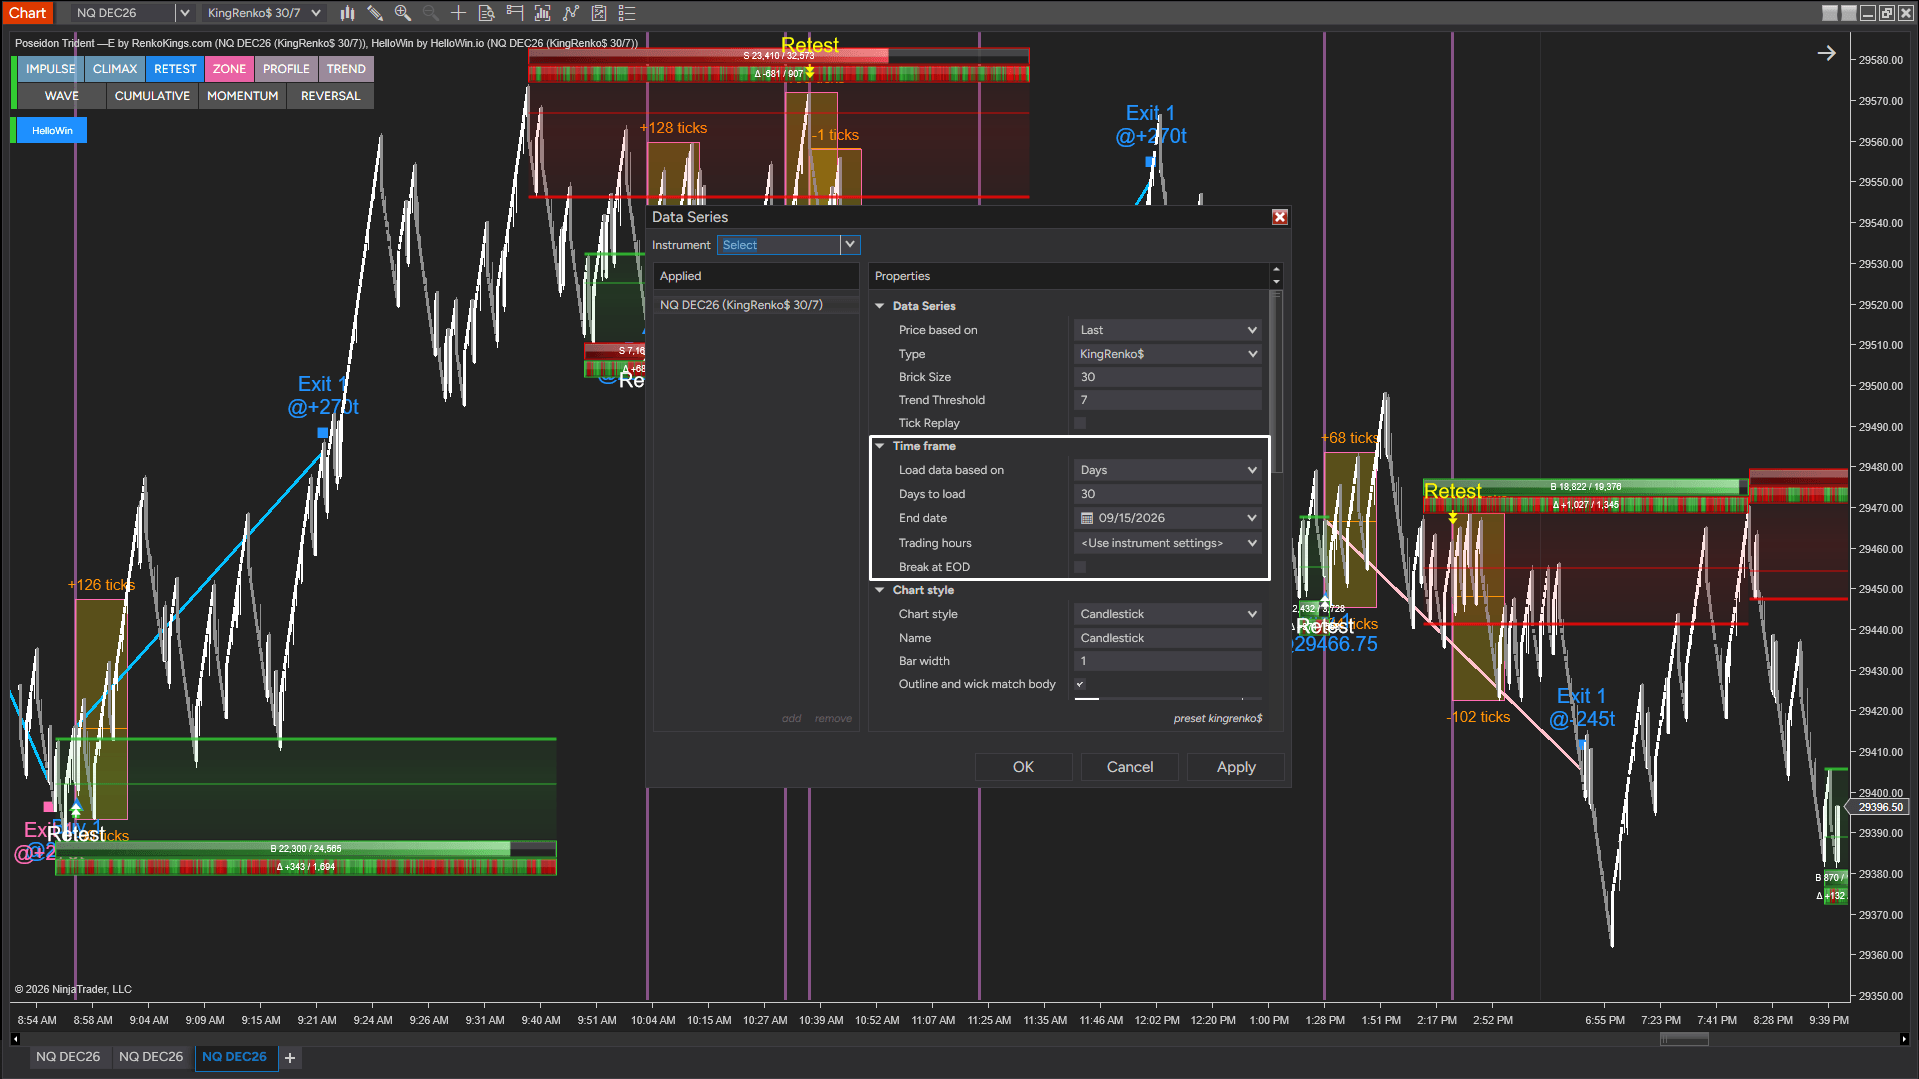This screenshot has width=1919, height=1079.
Task: Click the zoom in magnifier icon
Action: 403,13
